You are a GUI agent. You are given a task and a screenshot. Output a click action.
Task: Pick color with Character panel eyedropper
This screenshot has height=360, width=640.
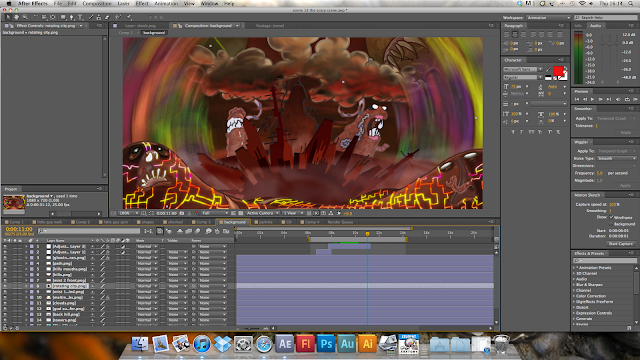pyautogui.click(x=549, y=70)
